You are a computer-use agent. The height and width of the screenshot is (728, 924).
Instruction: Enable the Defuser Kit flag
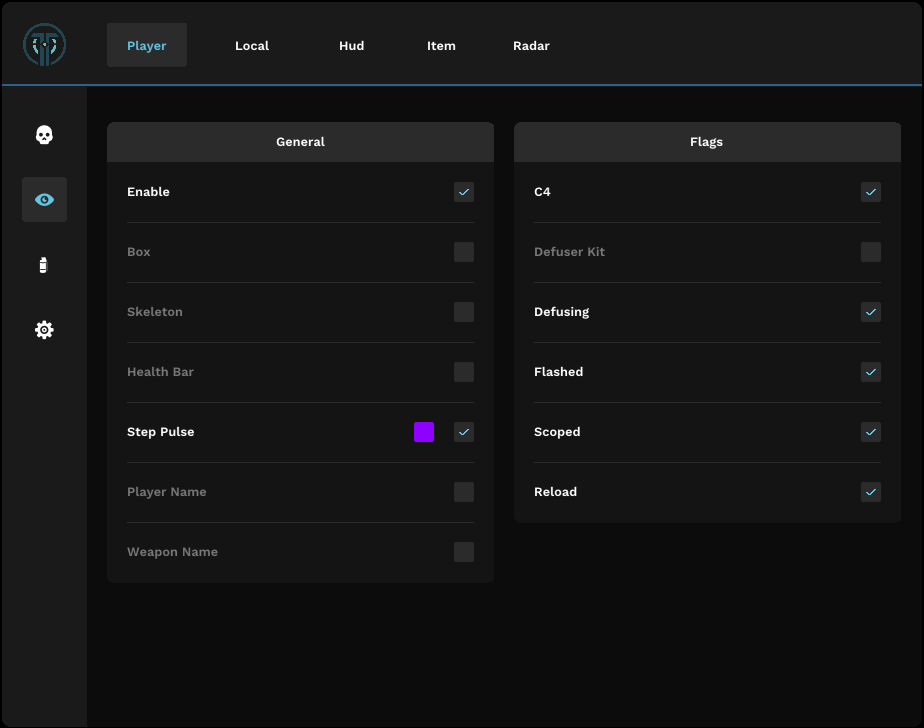870,252
